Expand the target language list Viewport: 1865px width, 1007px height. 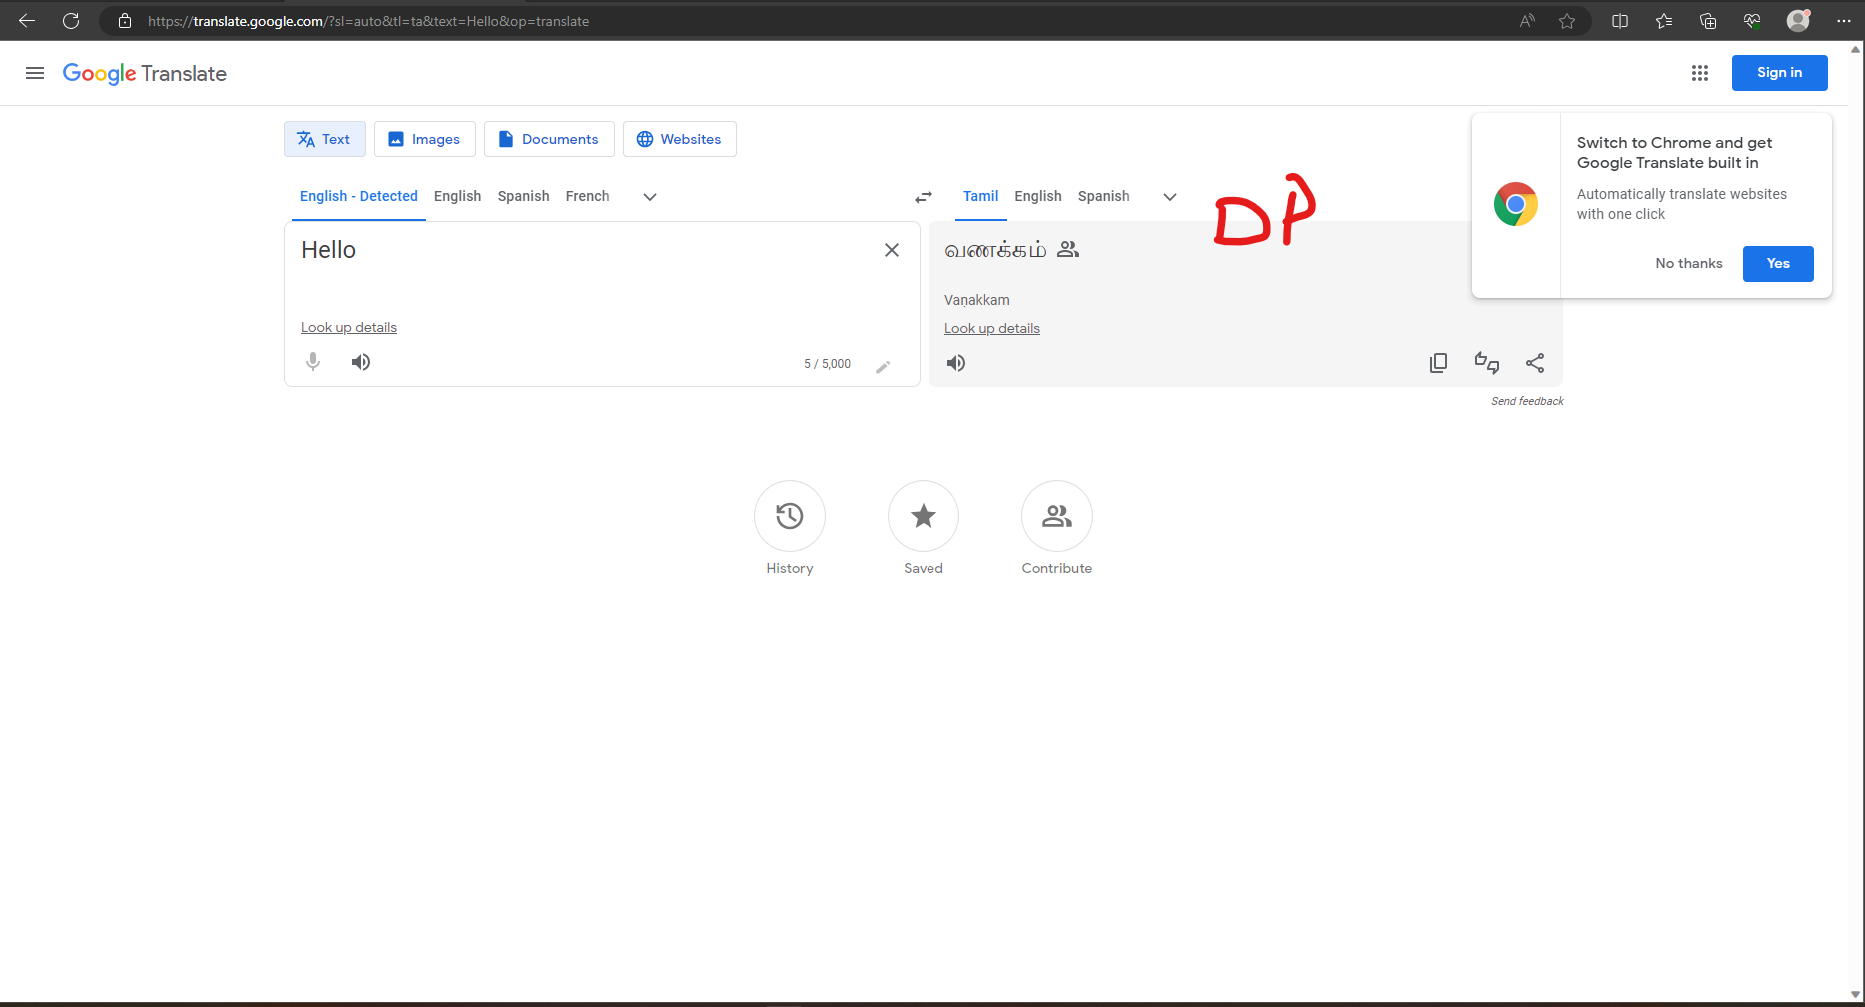1169,197
